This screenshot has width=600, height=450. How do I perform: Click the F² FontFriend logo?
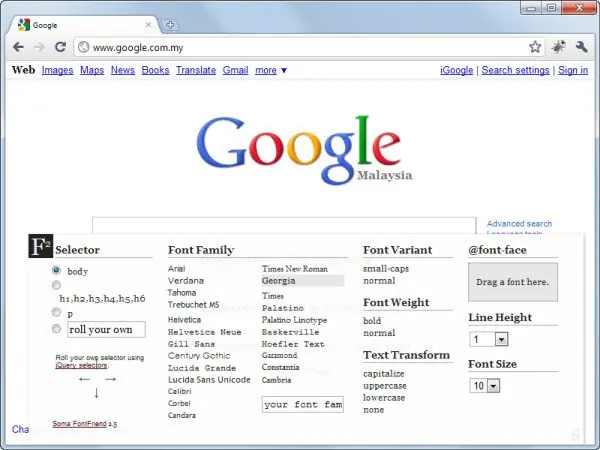point(41,246)
